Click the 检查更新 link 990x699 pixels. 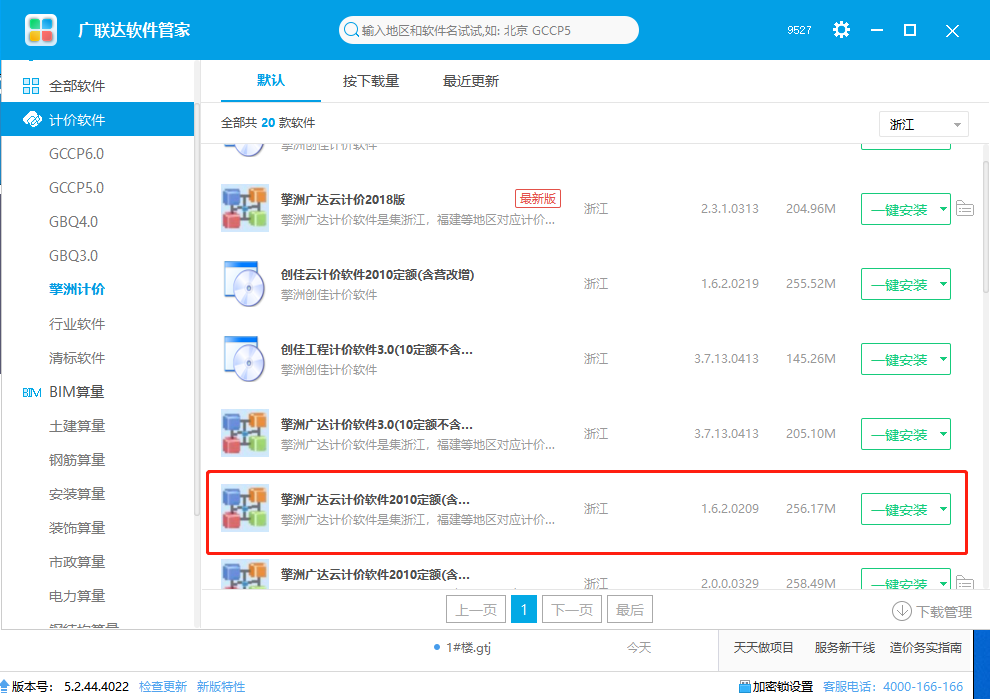tap(163, 686)
